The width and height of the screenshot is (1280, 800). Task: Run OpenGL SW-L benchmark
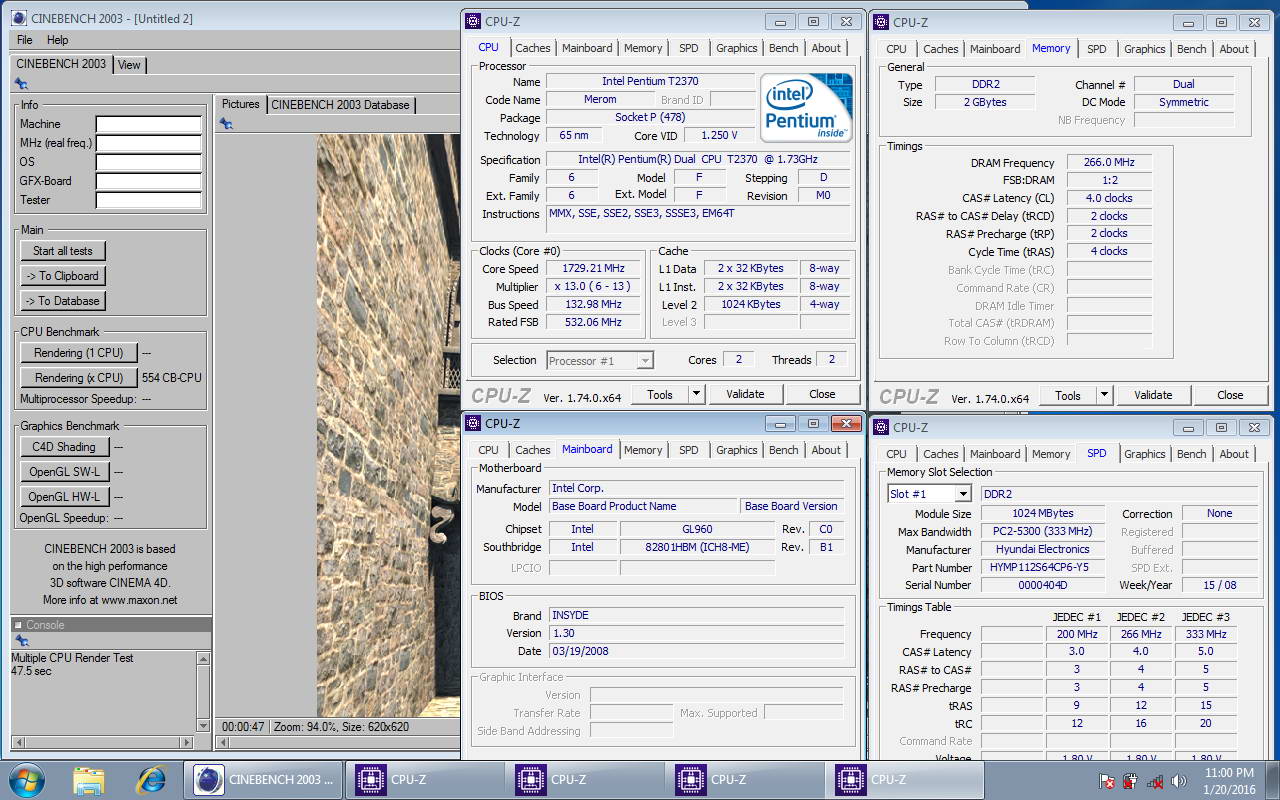[x=64, y=472]
